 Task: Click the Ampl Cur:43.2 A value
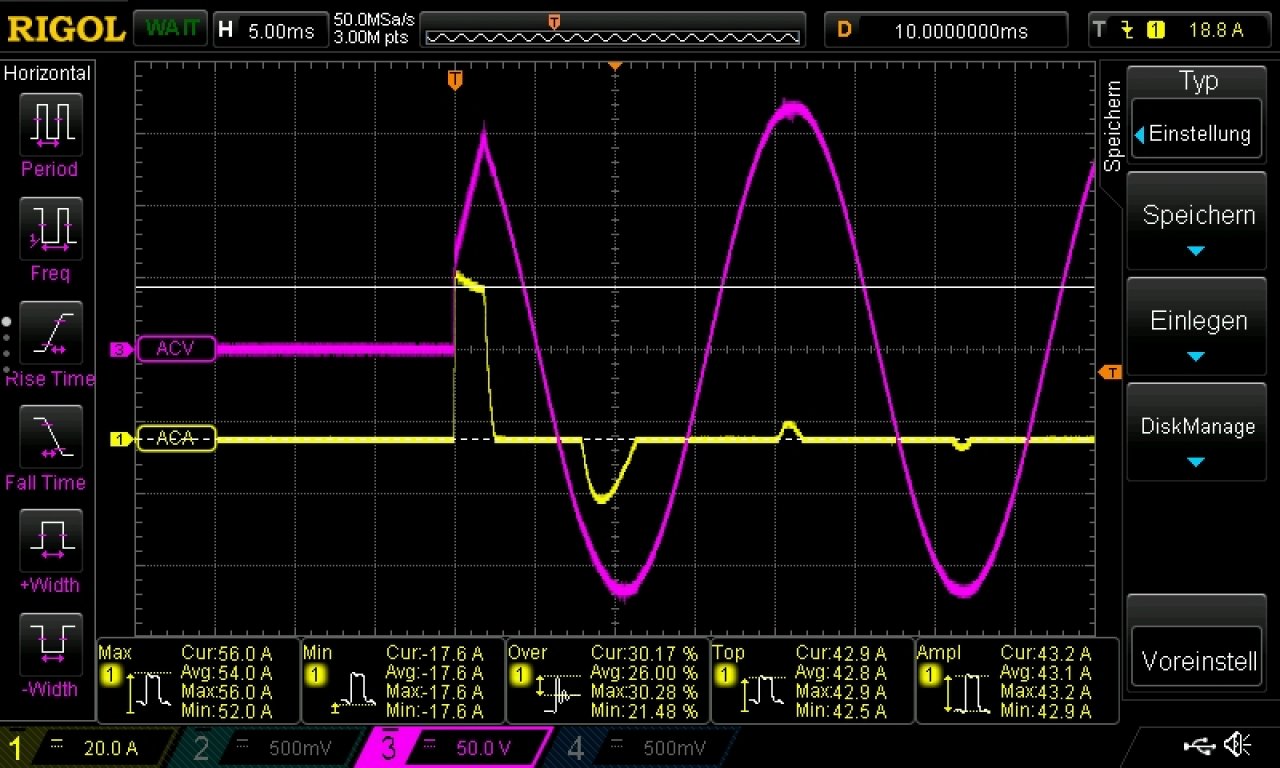pyautogui.click(x=1045, y=653)
